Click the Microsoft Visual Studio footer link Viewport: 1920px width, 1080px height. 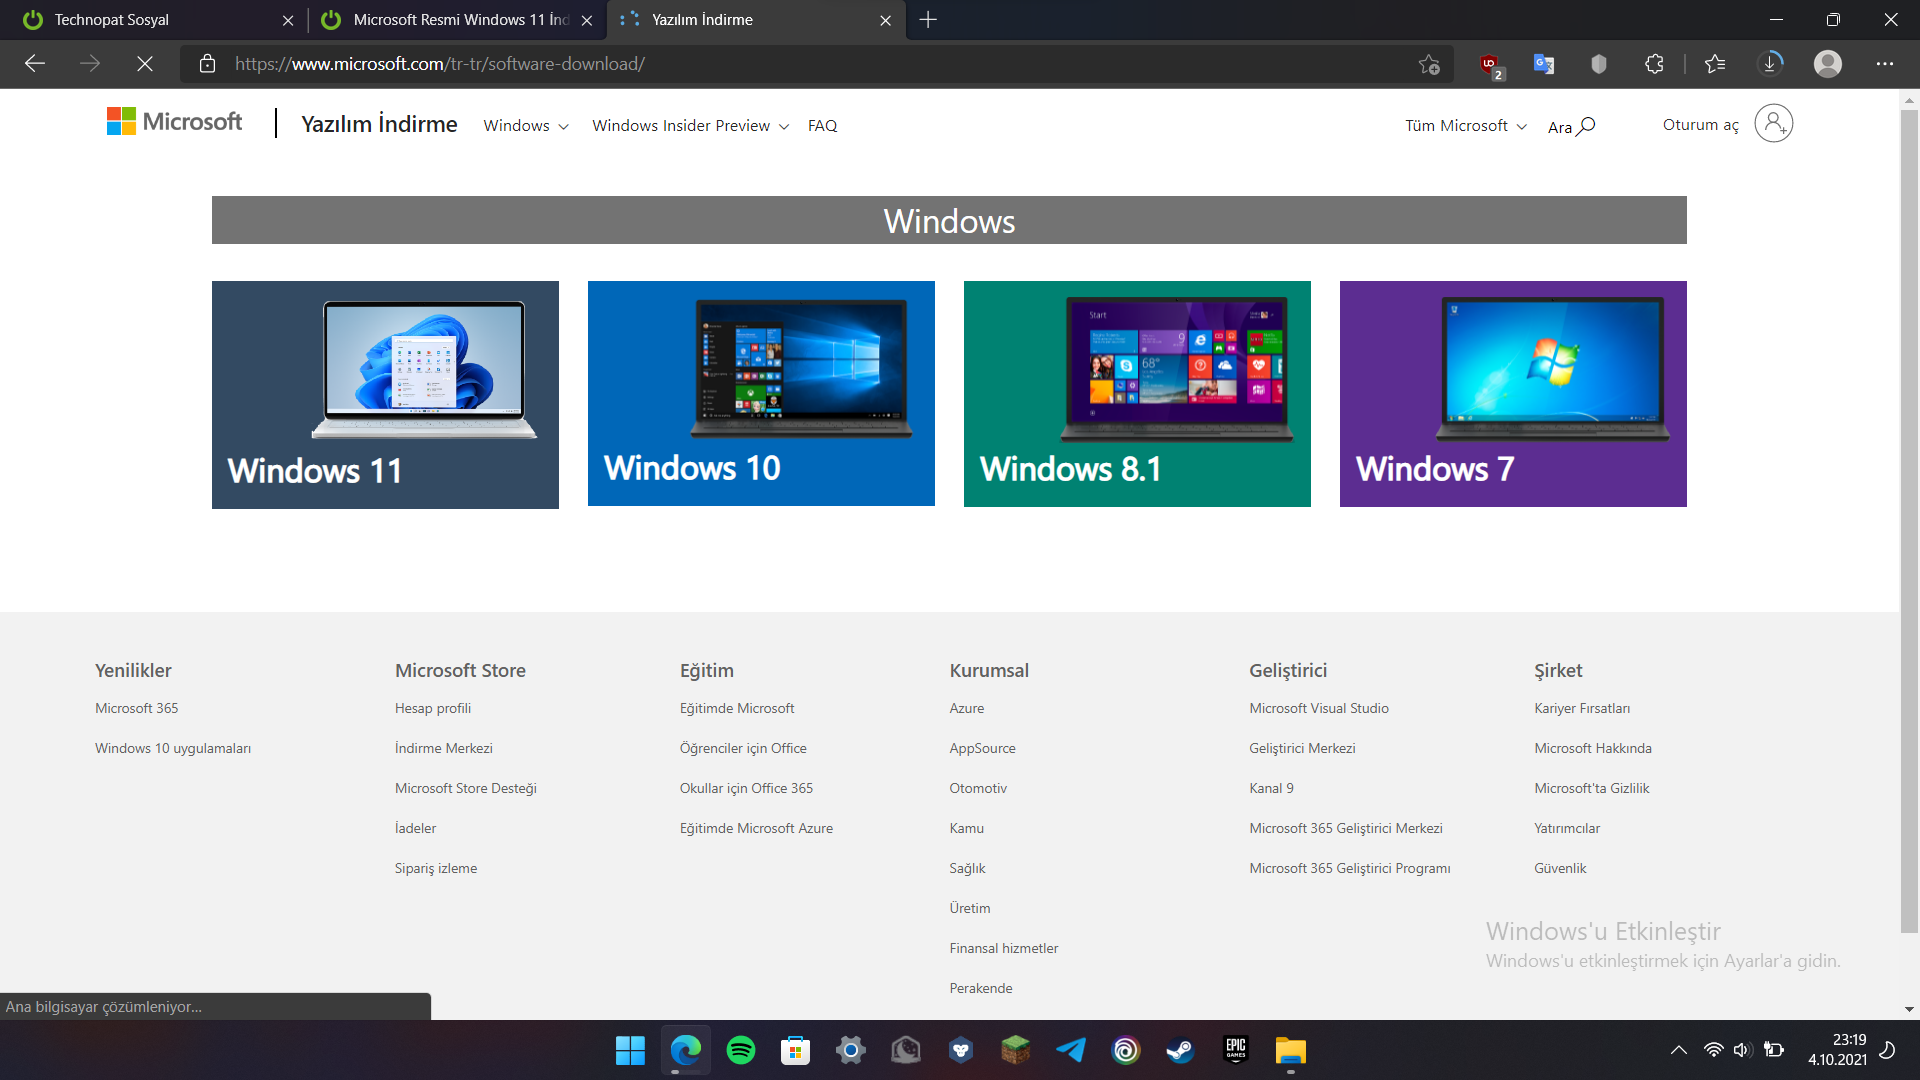pos(1318,708)
